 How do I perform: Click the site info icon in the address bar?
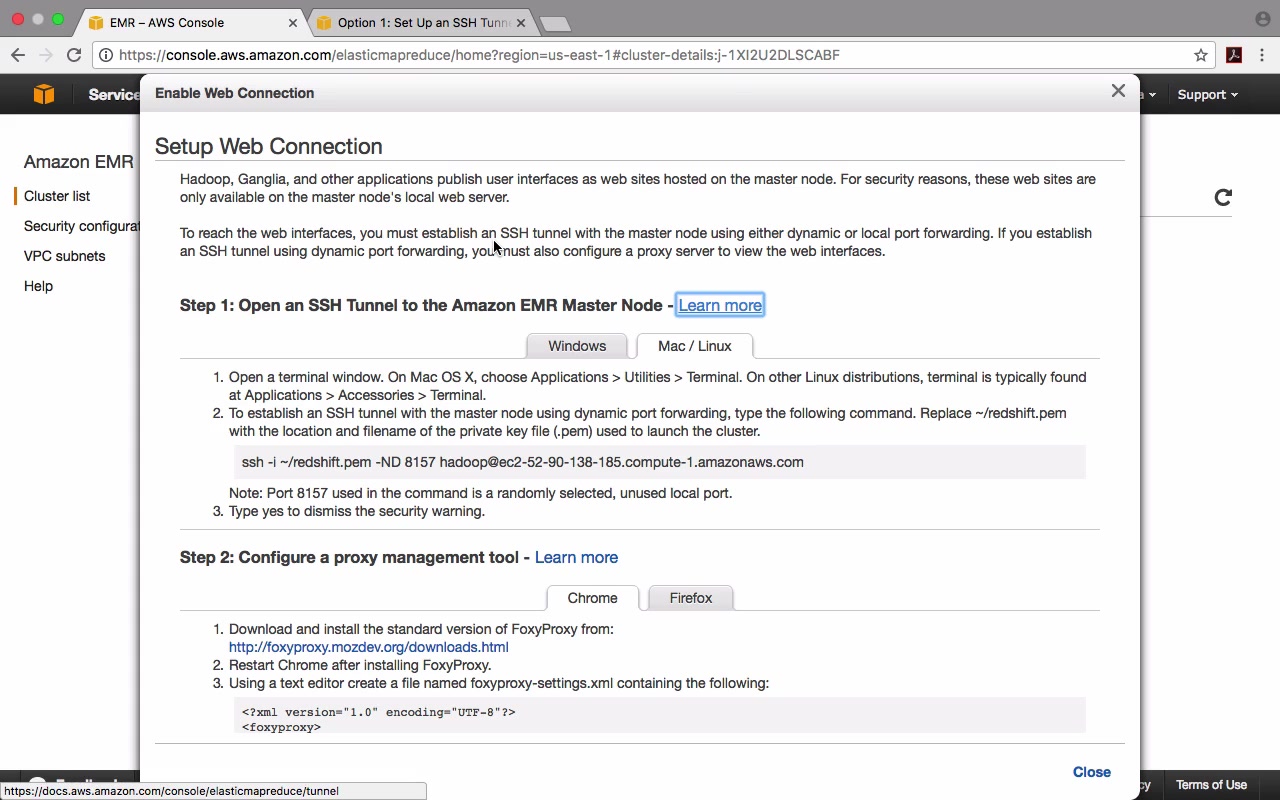click(106, 55)
